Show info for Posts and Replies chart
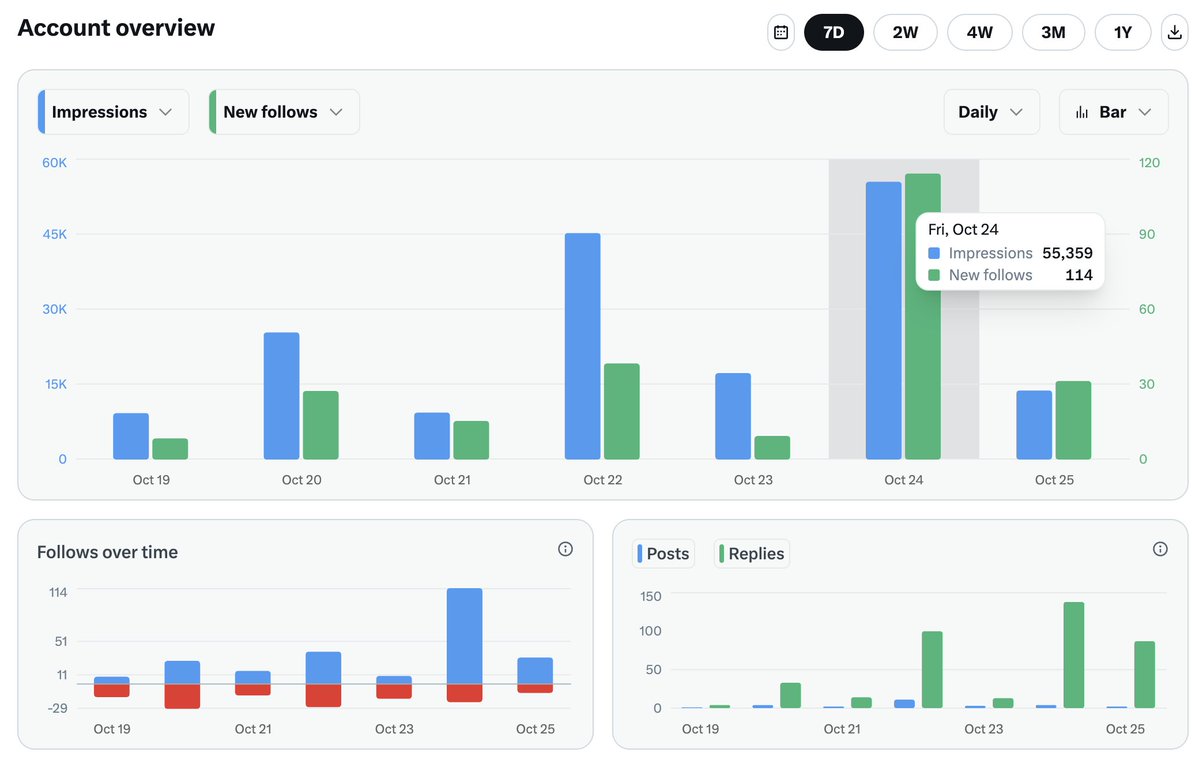 pyautogui.click(x=1160, y=549)
